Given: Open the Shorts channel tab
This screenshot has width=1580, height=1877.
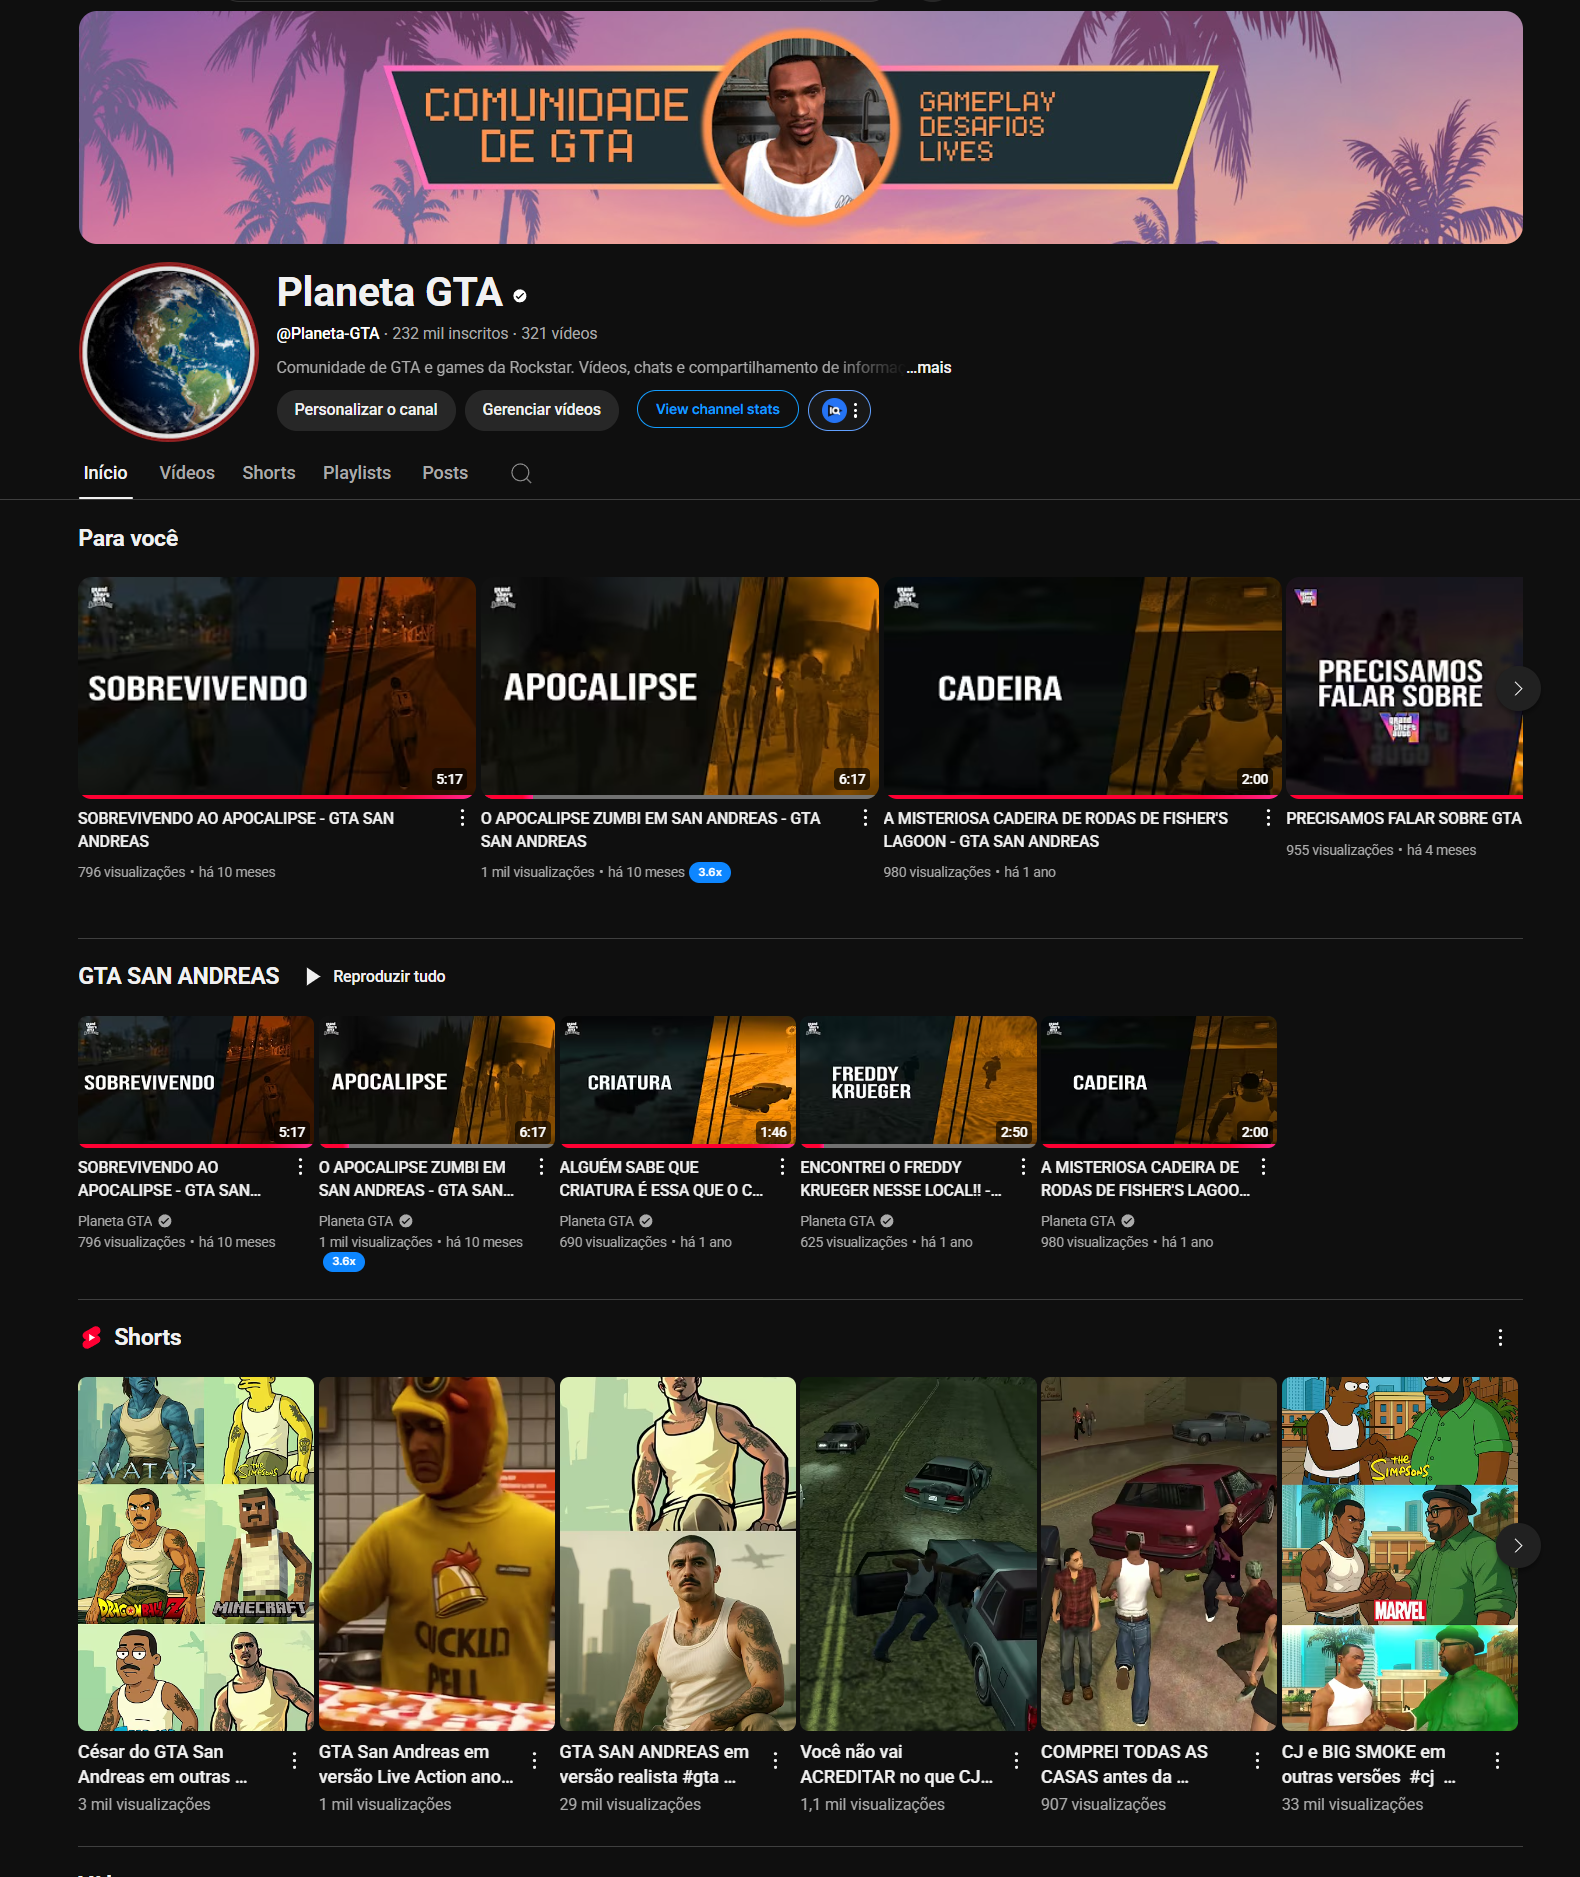Looking at the screenshot, I should pos(269,473).
